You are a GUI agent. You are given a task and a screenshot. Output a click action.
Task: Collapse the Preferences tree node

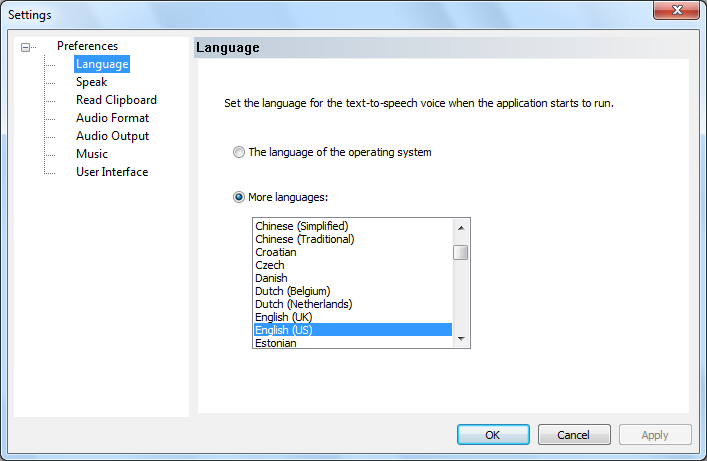pos(26,46)
